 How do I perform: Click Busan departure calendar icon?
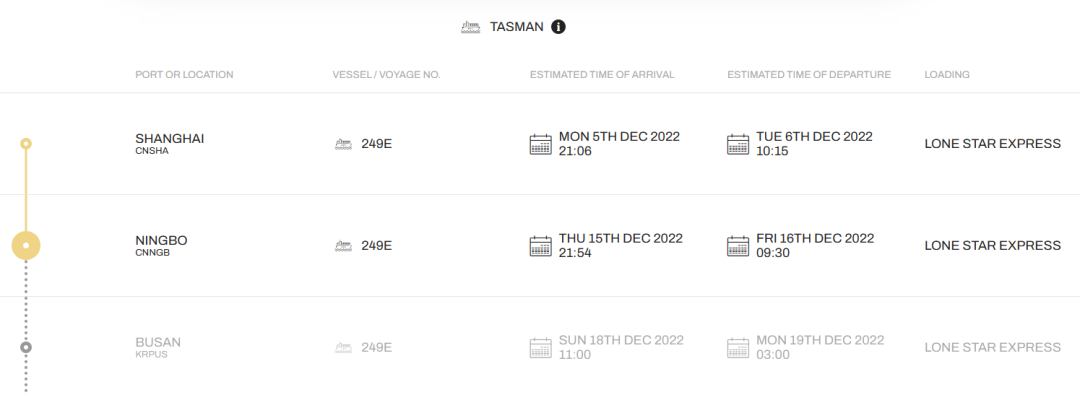(x=738, y=347)
